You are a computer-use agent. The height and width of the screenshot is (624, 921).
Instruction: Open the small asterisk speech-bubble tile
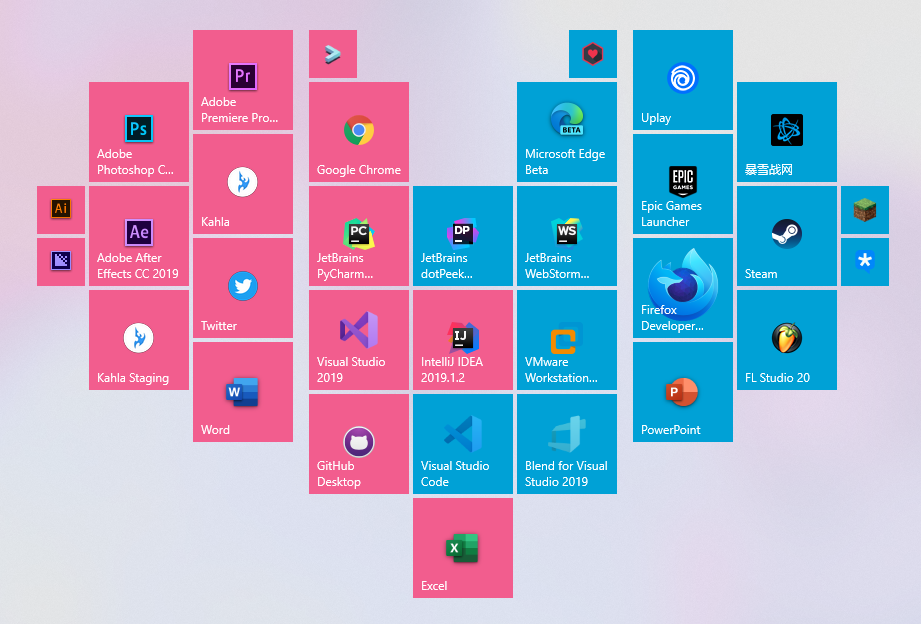click(x=865, y=261)
